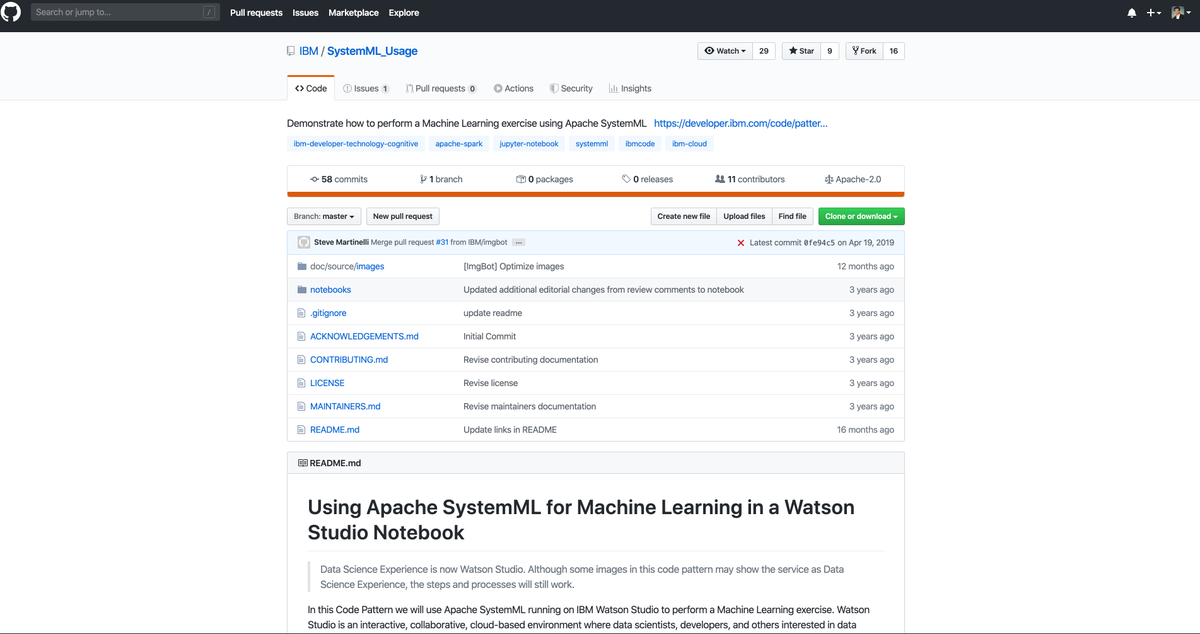This screenshot has height=634, width=1200.
Task: Open 'Update links in README' commit message
Action: tap(510, 429)
